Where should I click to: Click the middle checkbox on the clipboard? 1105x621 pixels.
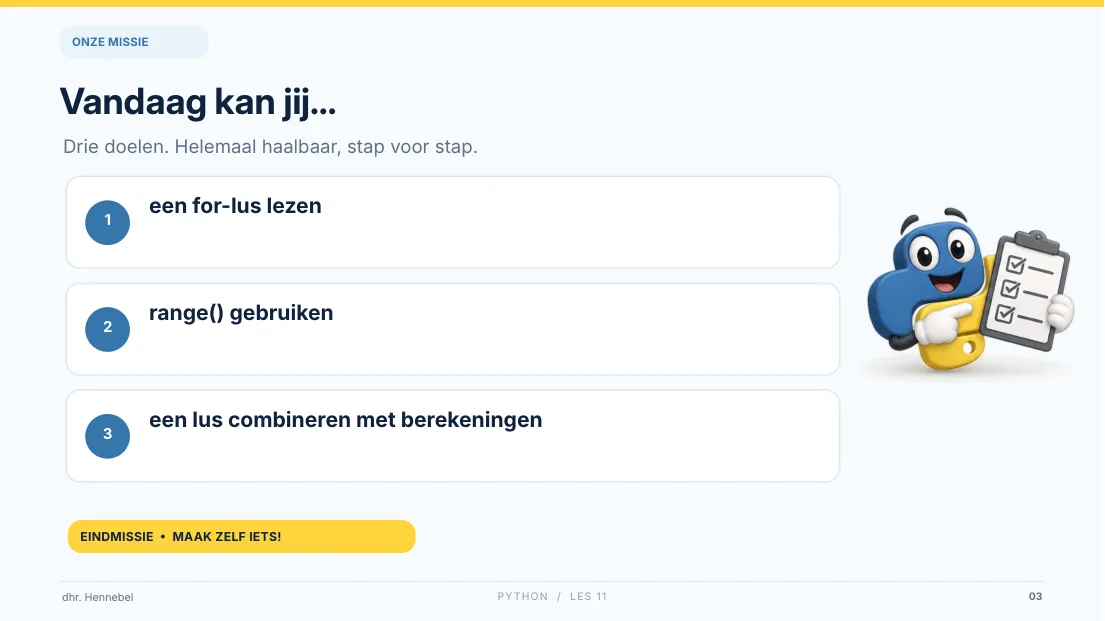pos(1011,289)
